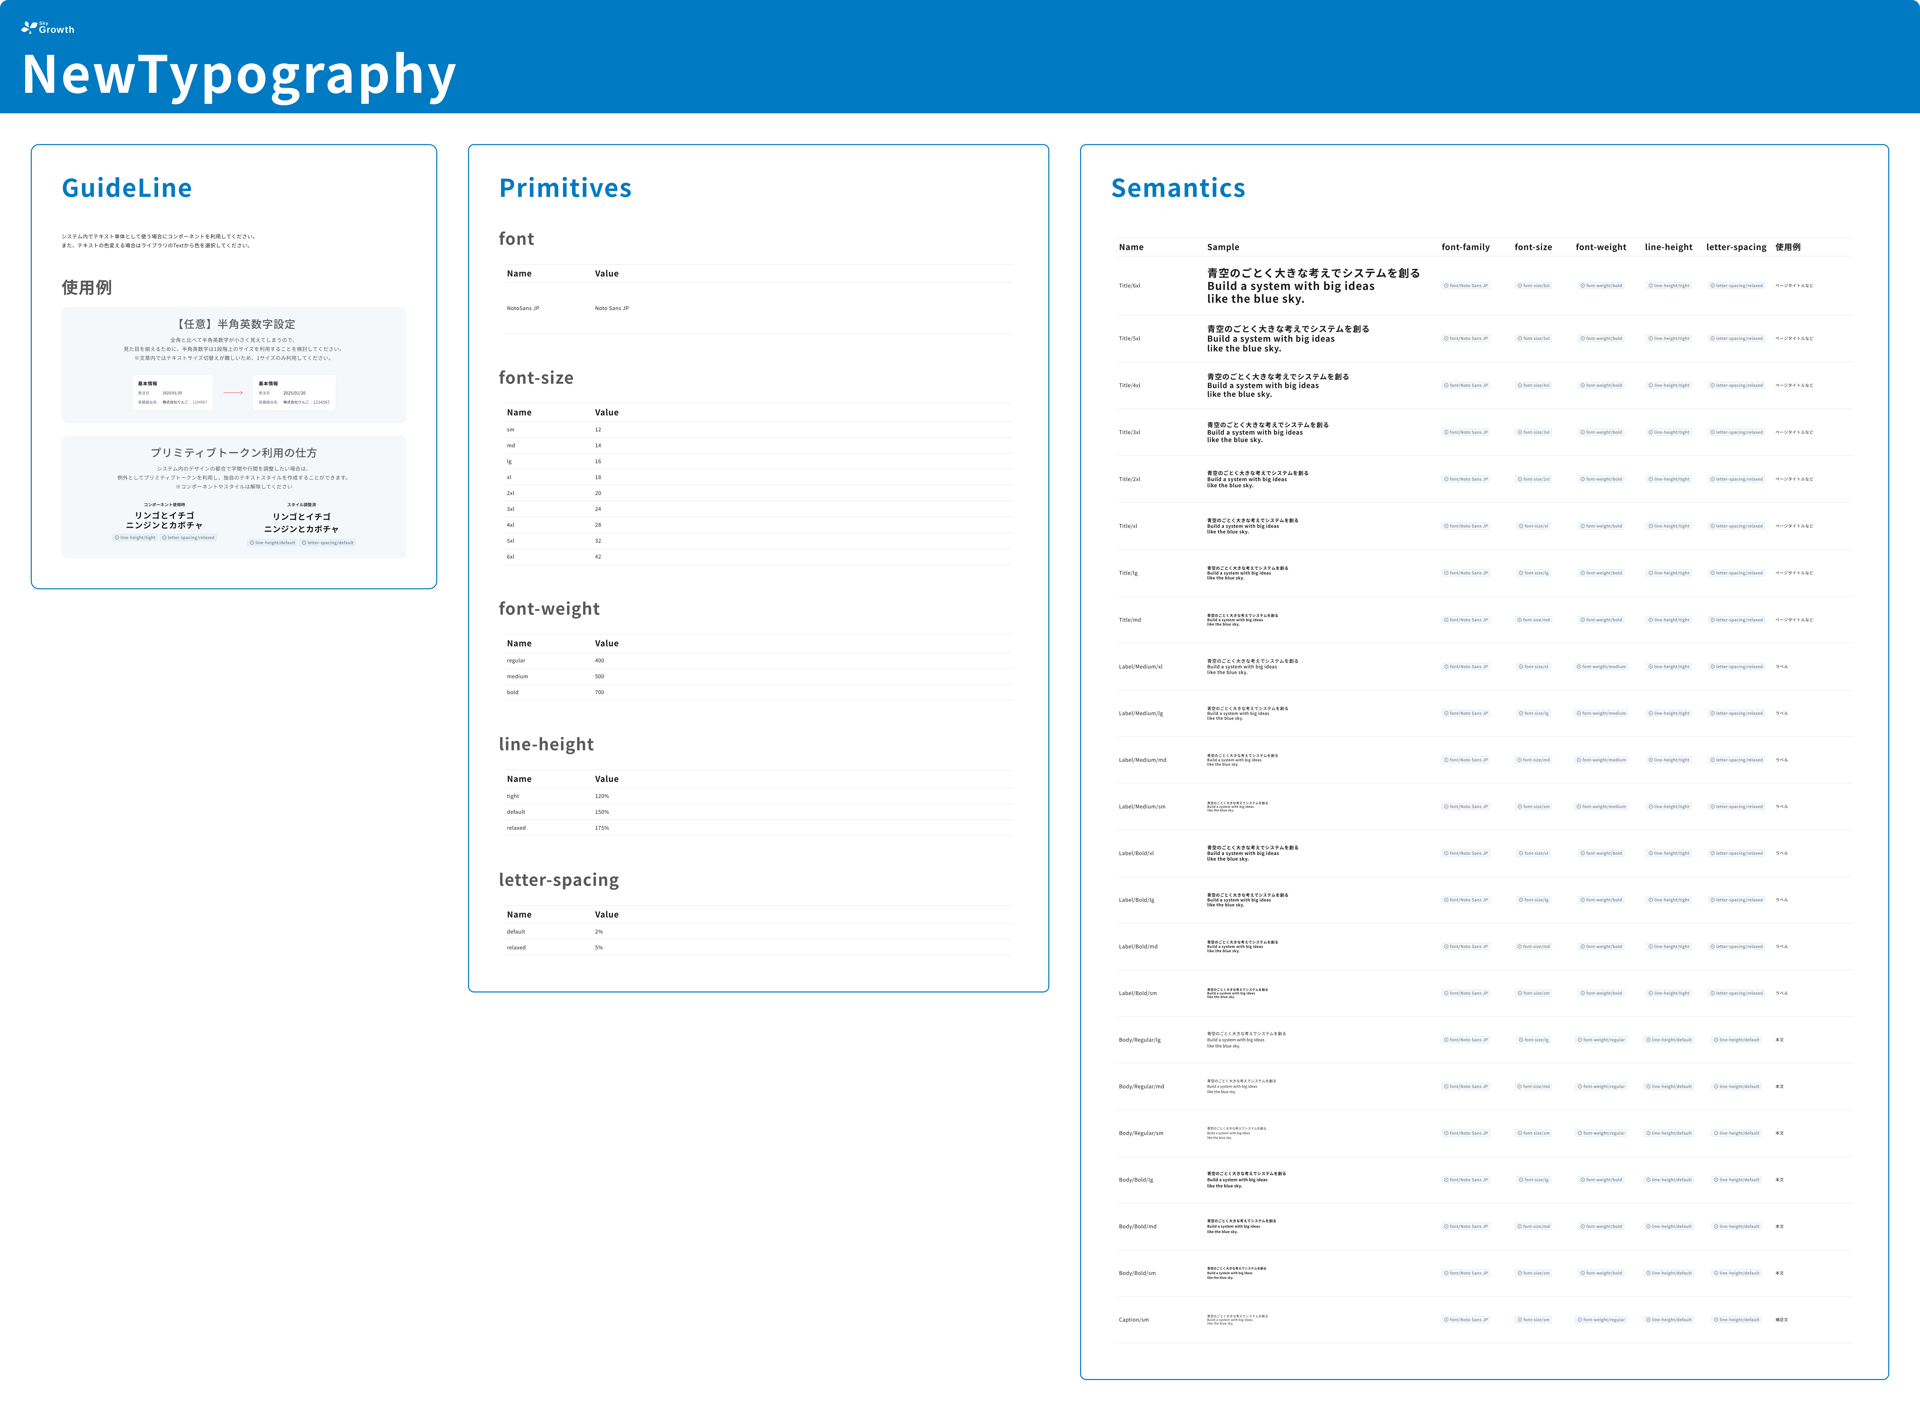This screenshot has width=1920, height=1411.
Task: Click the bold row in the font-weight table
Action: pyautogui.click(x=512, y=692)
